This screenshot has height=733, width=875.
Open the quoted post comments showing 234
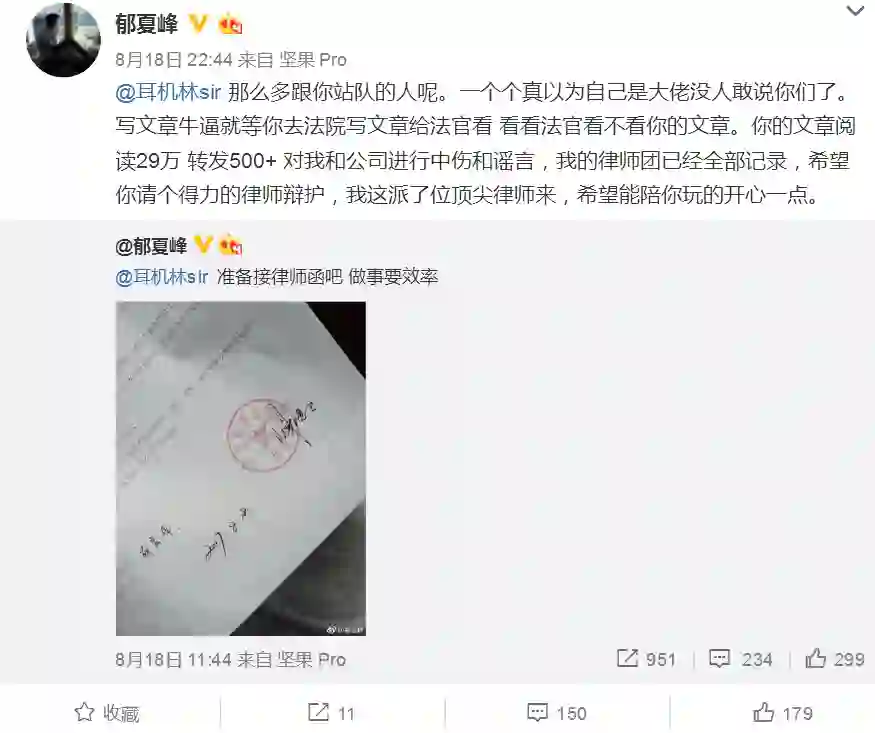coord(741,659)
